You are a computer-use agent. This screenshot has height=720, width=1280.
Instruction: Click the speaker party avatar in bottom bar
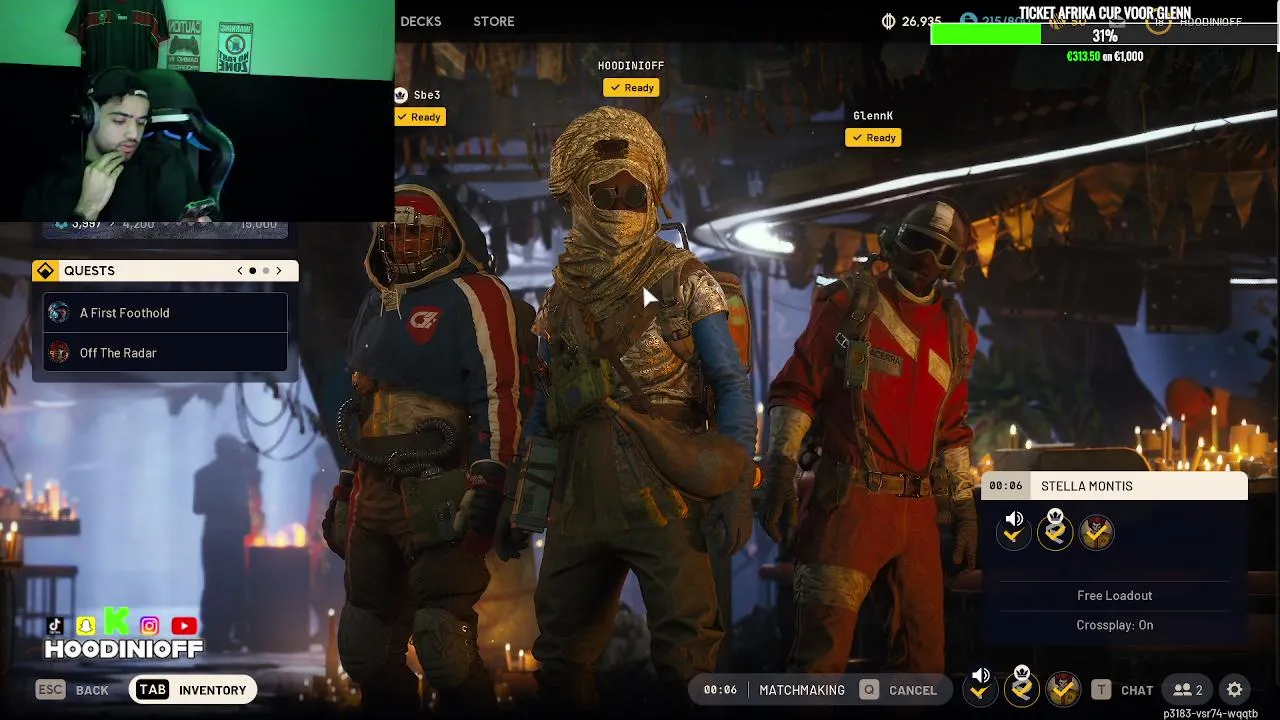pos(980,689)
